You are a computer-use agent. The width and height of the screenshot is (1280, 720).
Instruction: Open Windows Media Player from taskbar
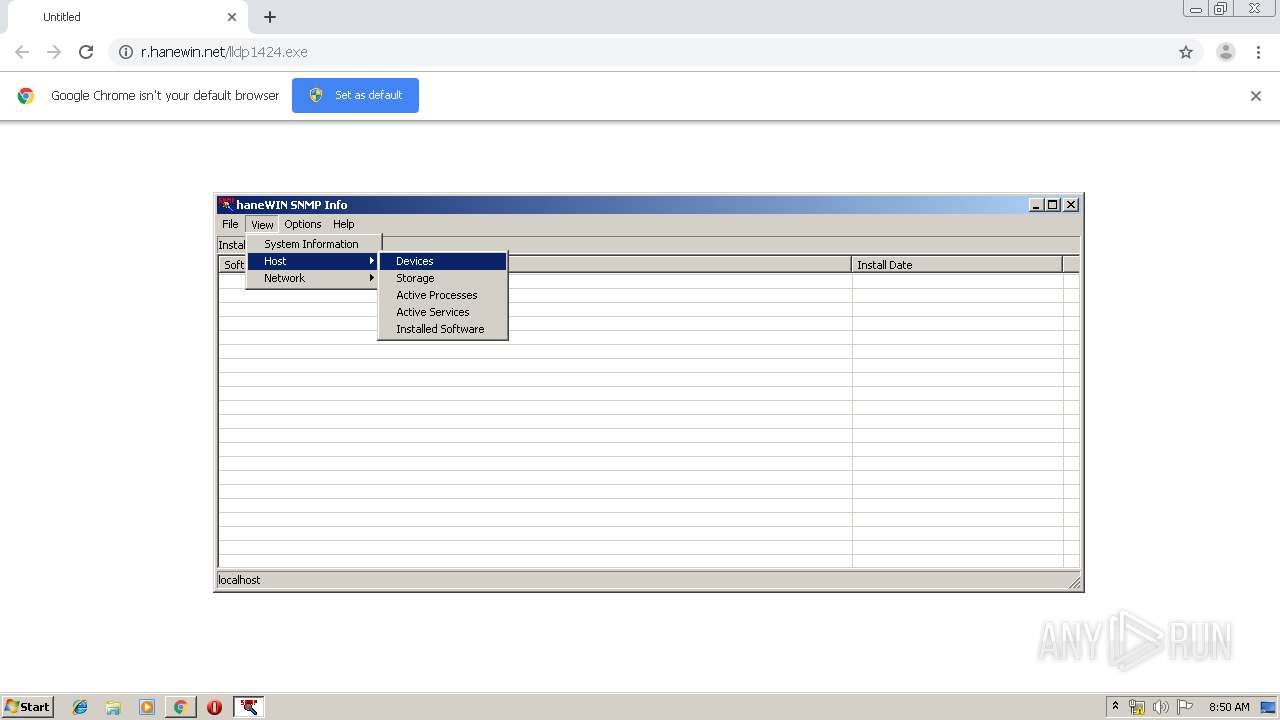(147, 707)
